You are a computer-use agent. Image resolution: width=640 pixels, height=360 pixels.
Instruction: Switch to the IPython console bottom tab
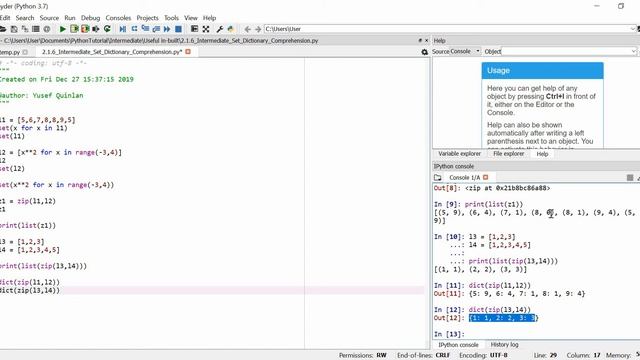[x=458, y=345]
